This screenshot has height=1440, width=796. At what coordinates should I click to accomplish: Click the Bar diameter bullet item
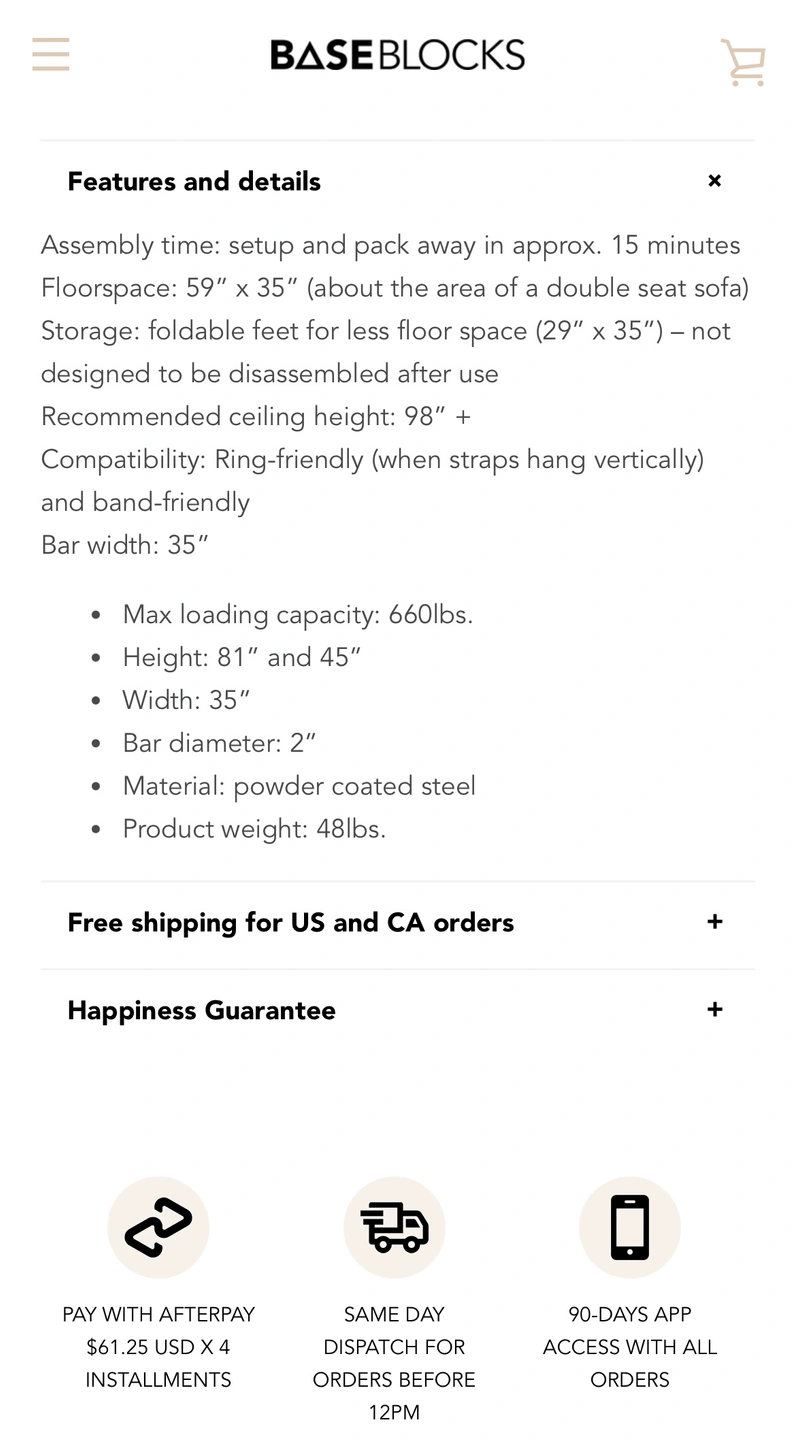tap(219, 743)
